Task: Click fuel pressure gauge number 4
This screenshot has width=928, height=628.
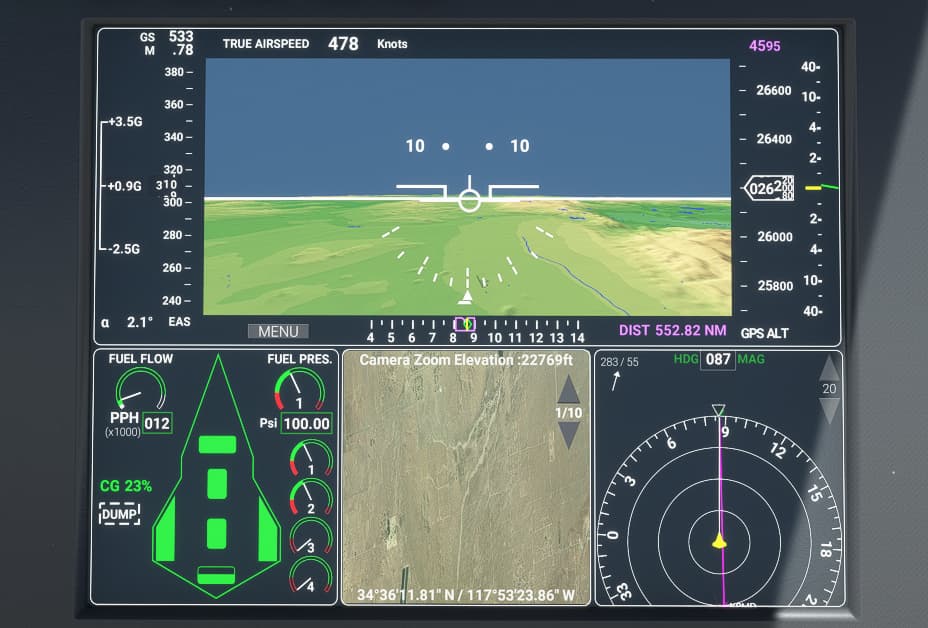Action: coord(310,575)
